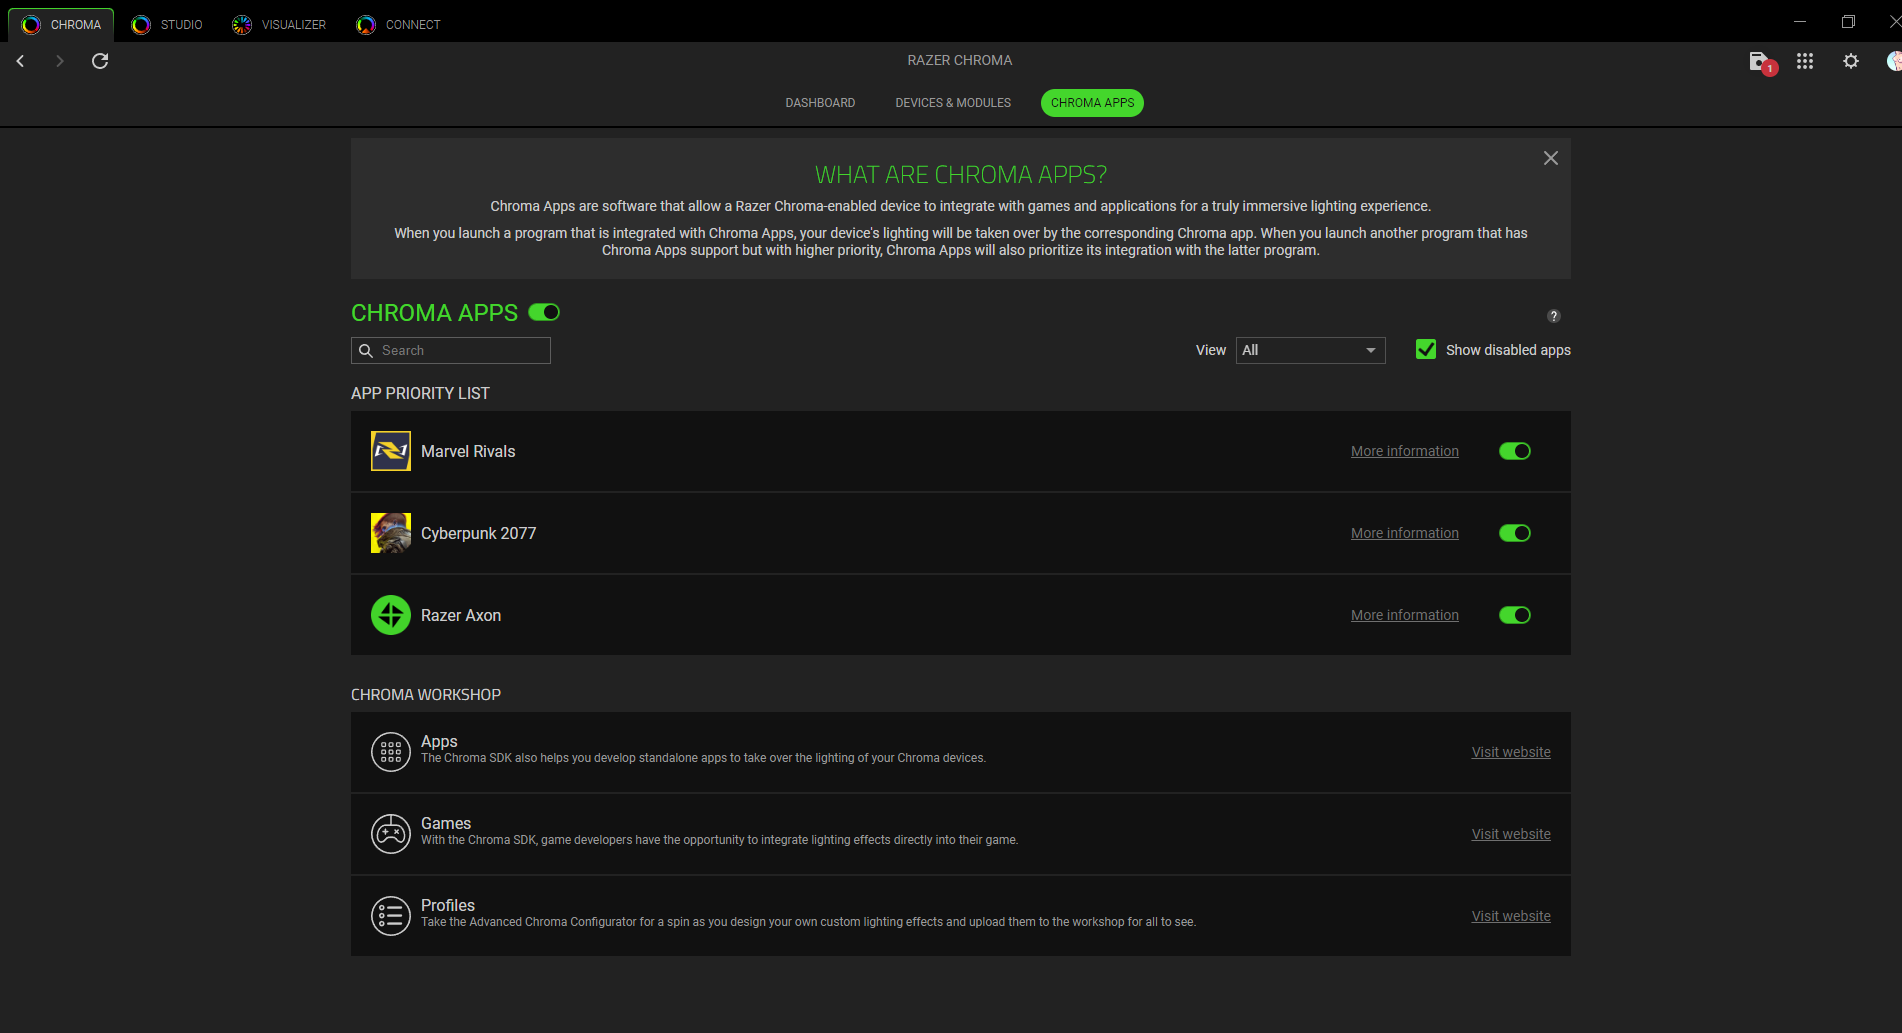The height and width of the screenshot is (1033, 1902).
Task: Open Devices & Modules section
Action: [953, 103]
